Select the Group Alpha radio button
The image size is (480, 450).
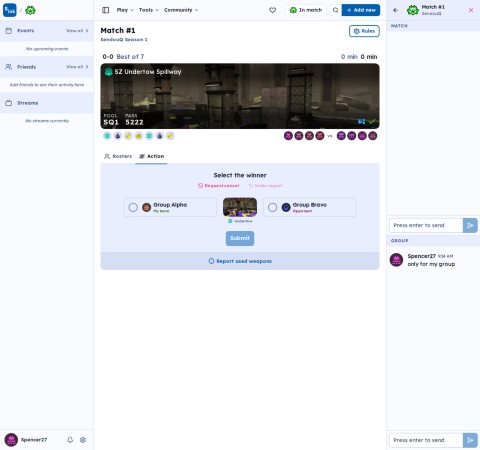click(133, 207)
